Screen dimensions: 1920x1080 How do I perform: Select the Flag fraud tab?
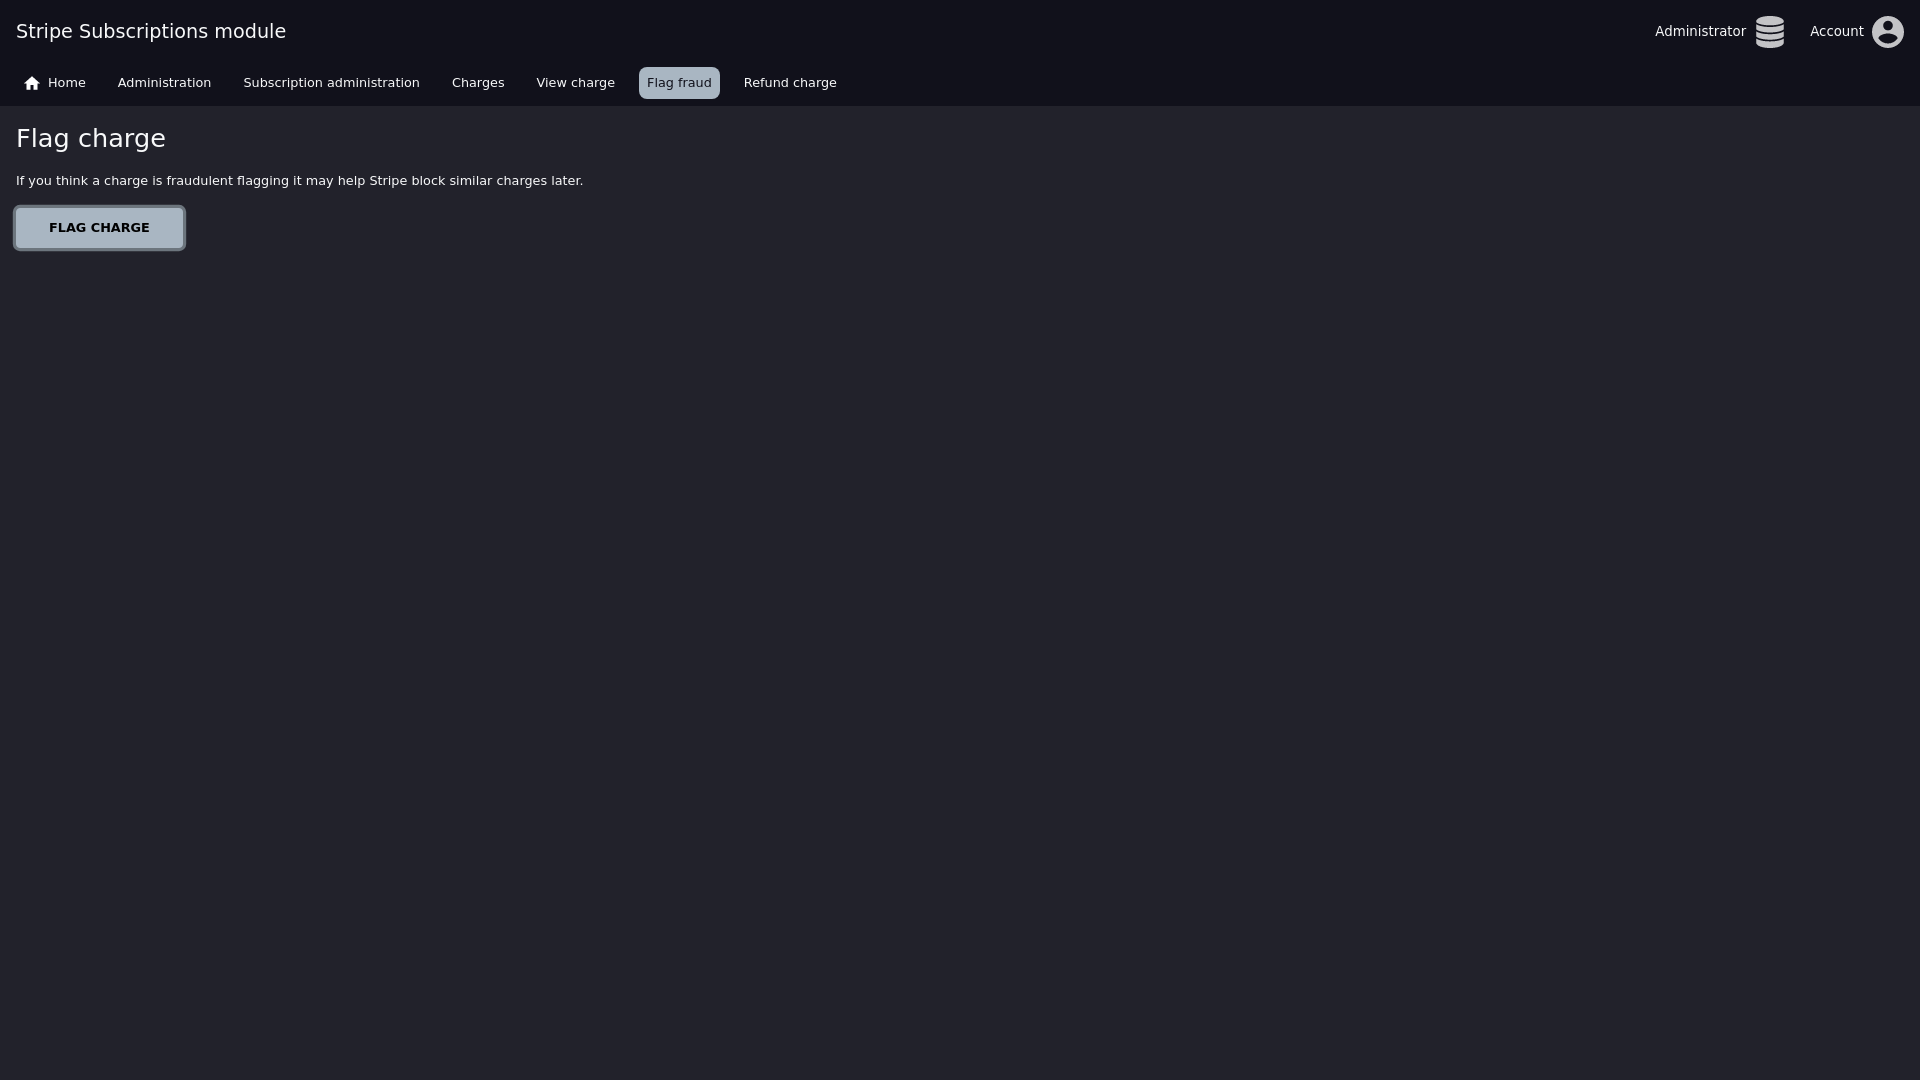point(679,83)
